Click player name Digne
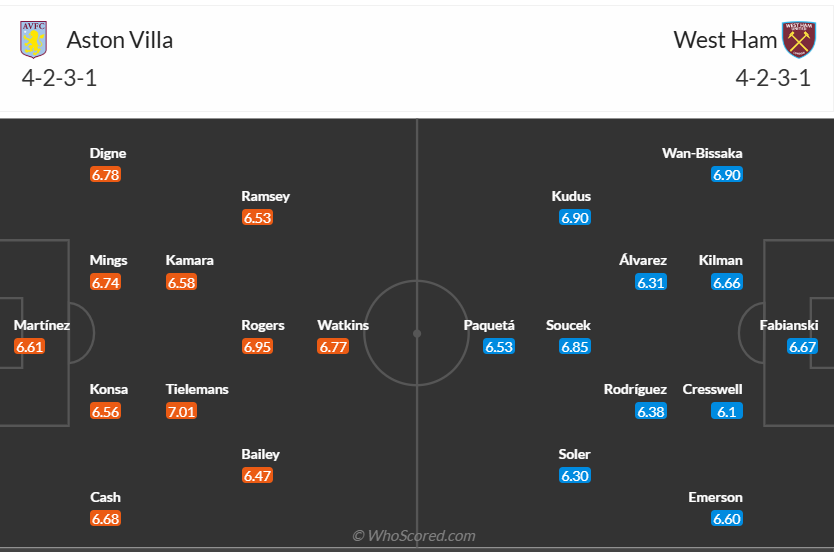This screenshot has height=552, width=834. pyautogui.click(x=108, y=154)
